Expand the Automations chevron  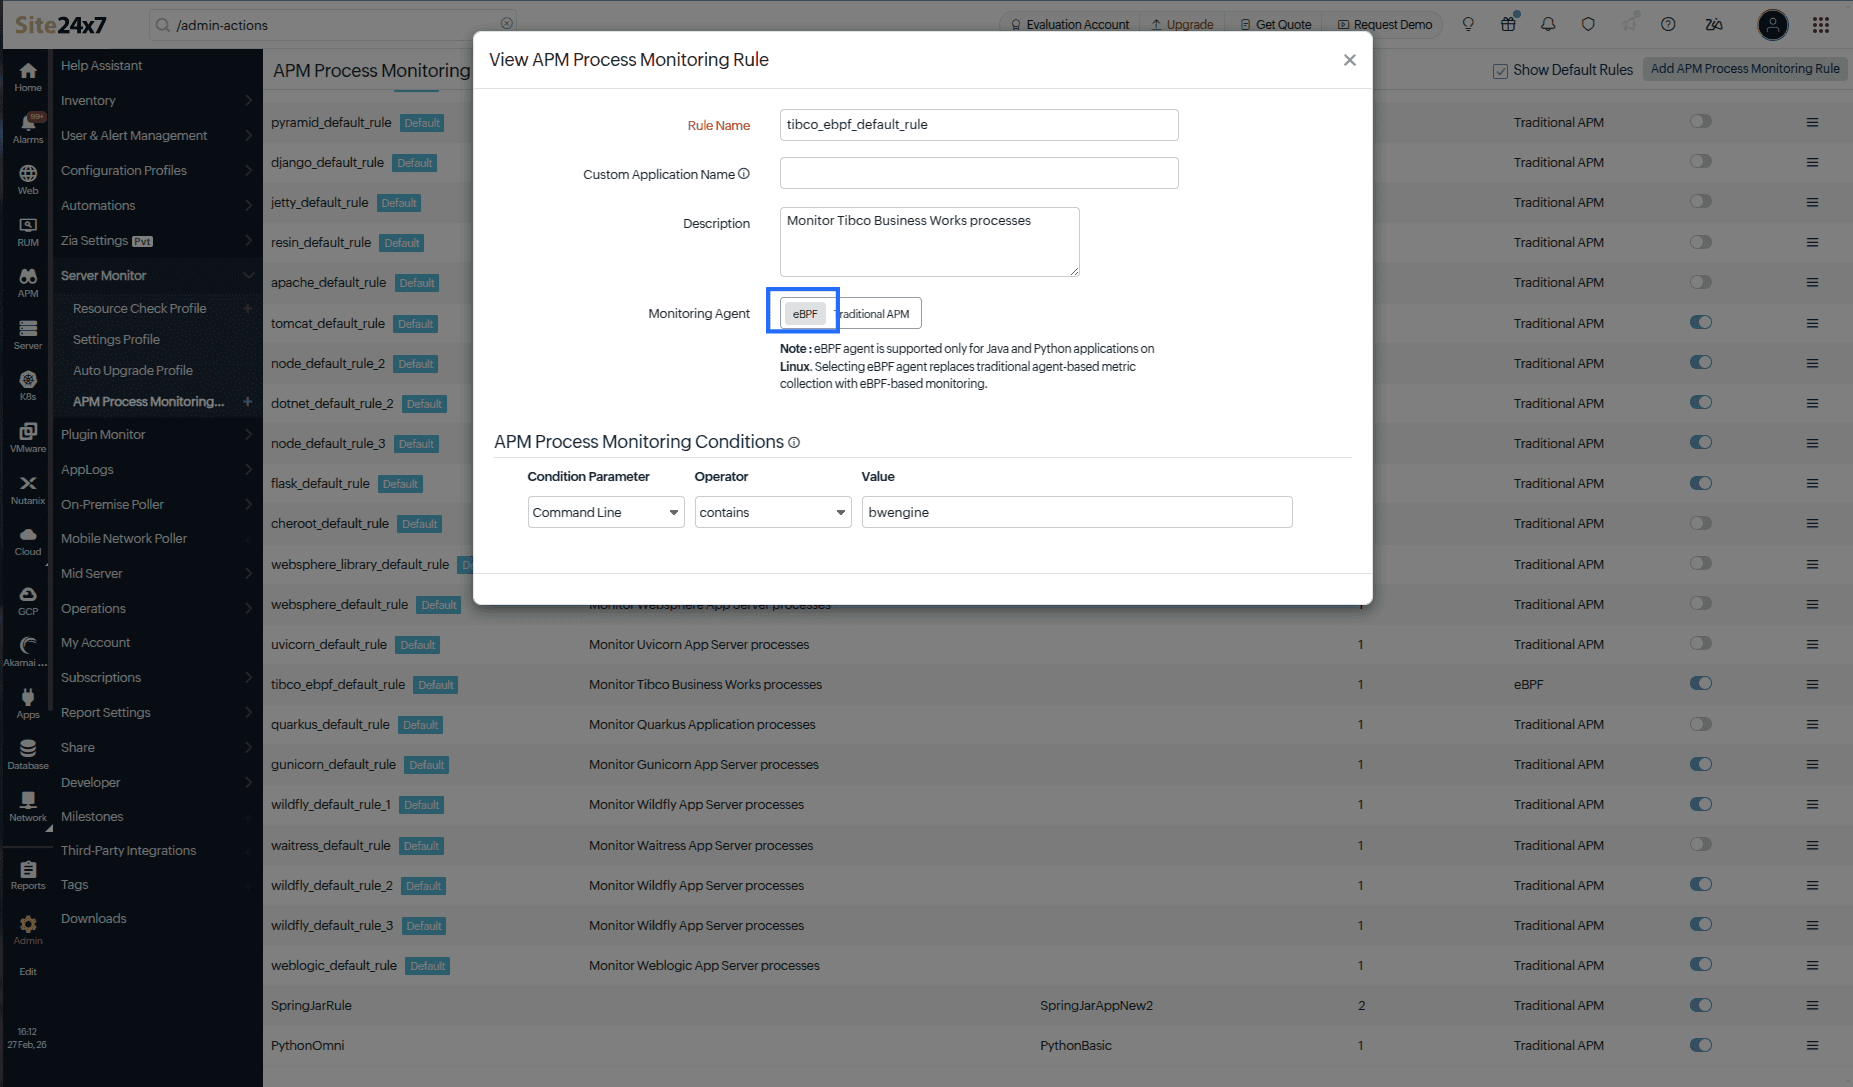[x=248, y=205]
